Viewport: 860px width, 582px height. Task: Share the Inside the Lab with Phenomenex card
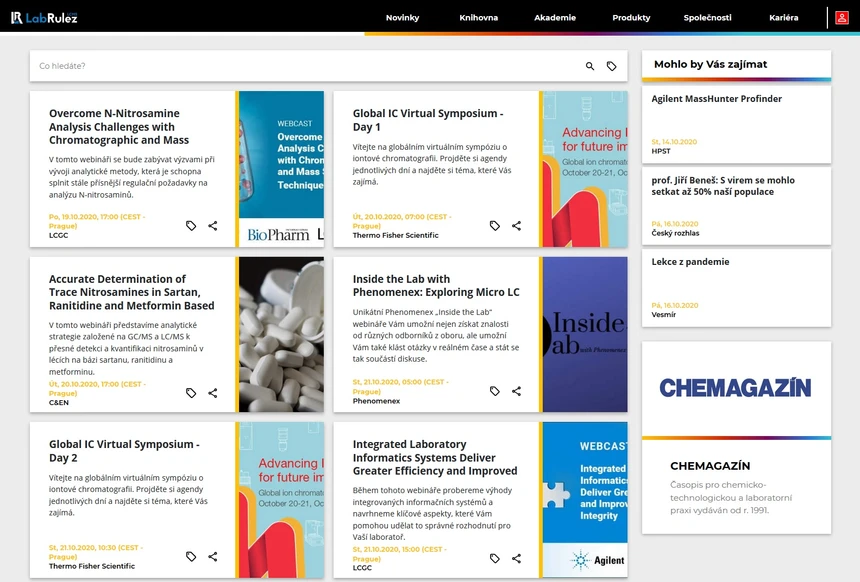pyautogui.click(x=517, y=391)
